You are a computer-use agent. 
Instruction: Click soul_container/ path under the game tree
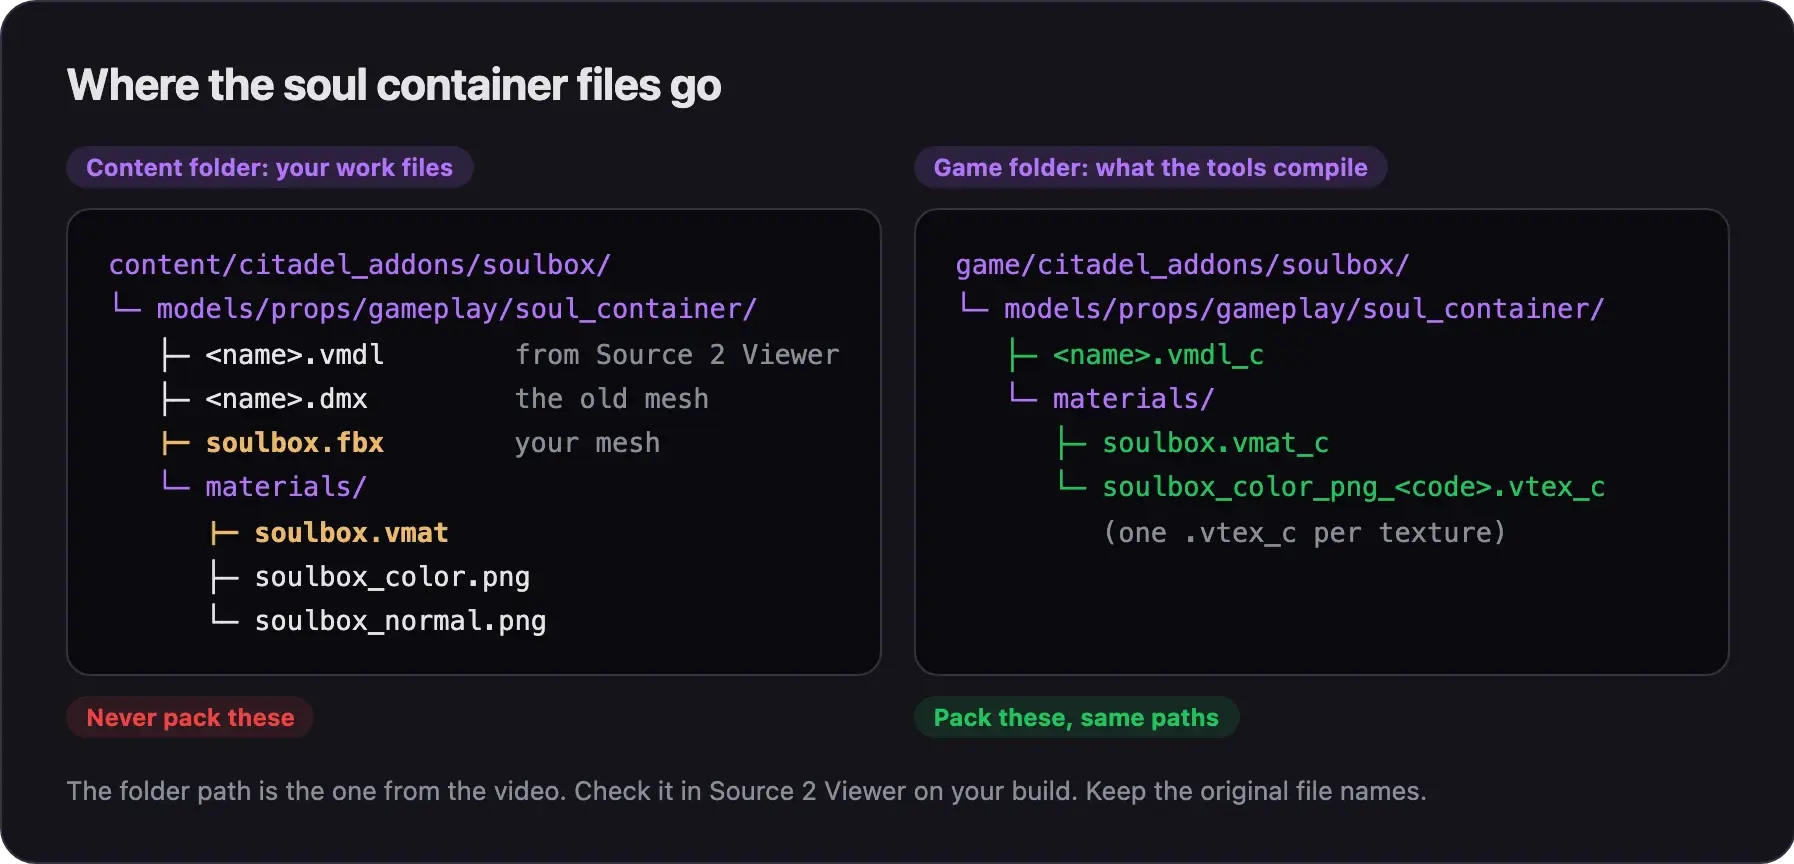[1304, 309]
